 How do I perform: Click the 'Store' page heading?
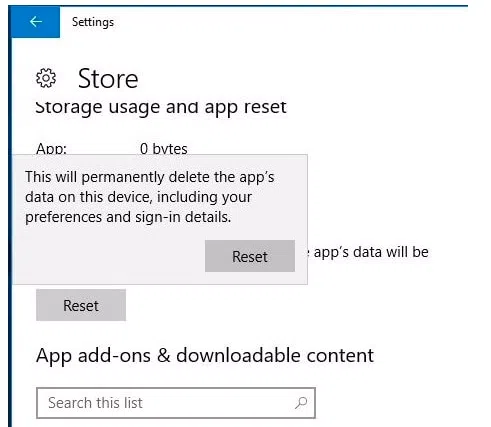(x=108, y=79)
